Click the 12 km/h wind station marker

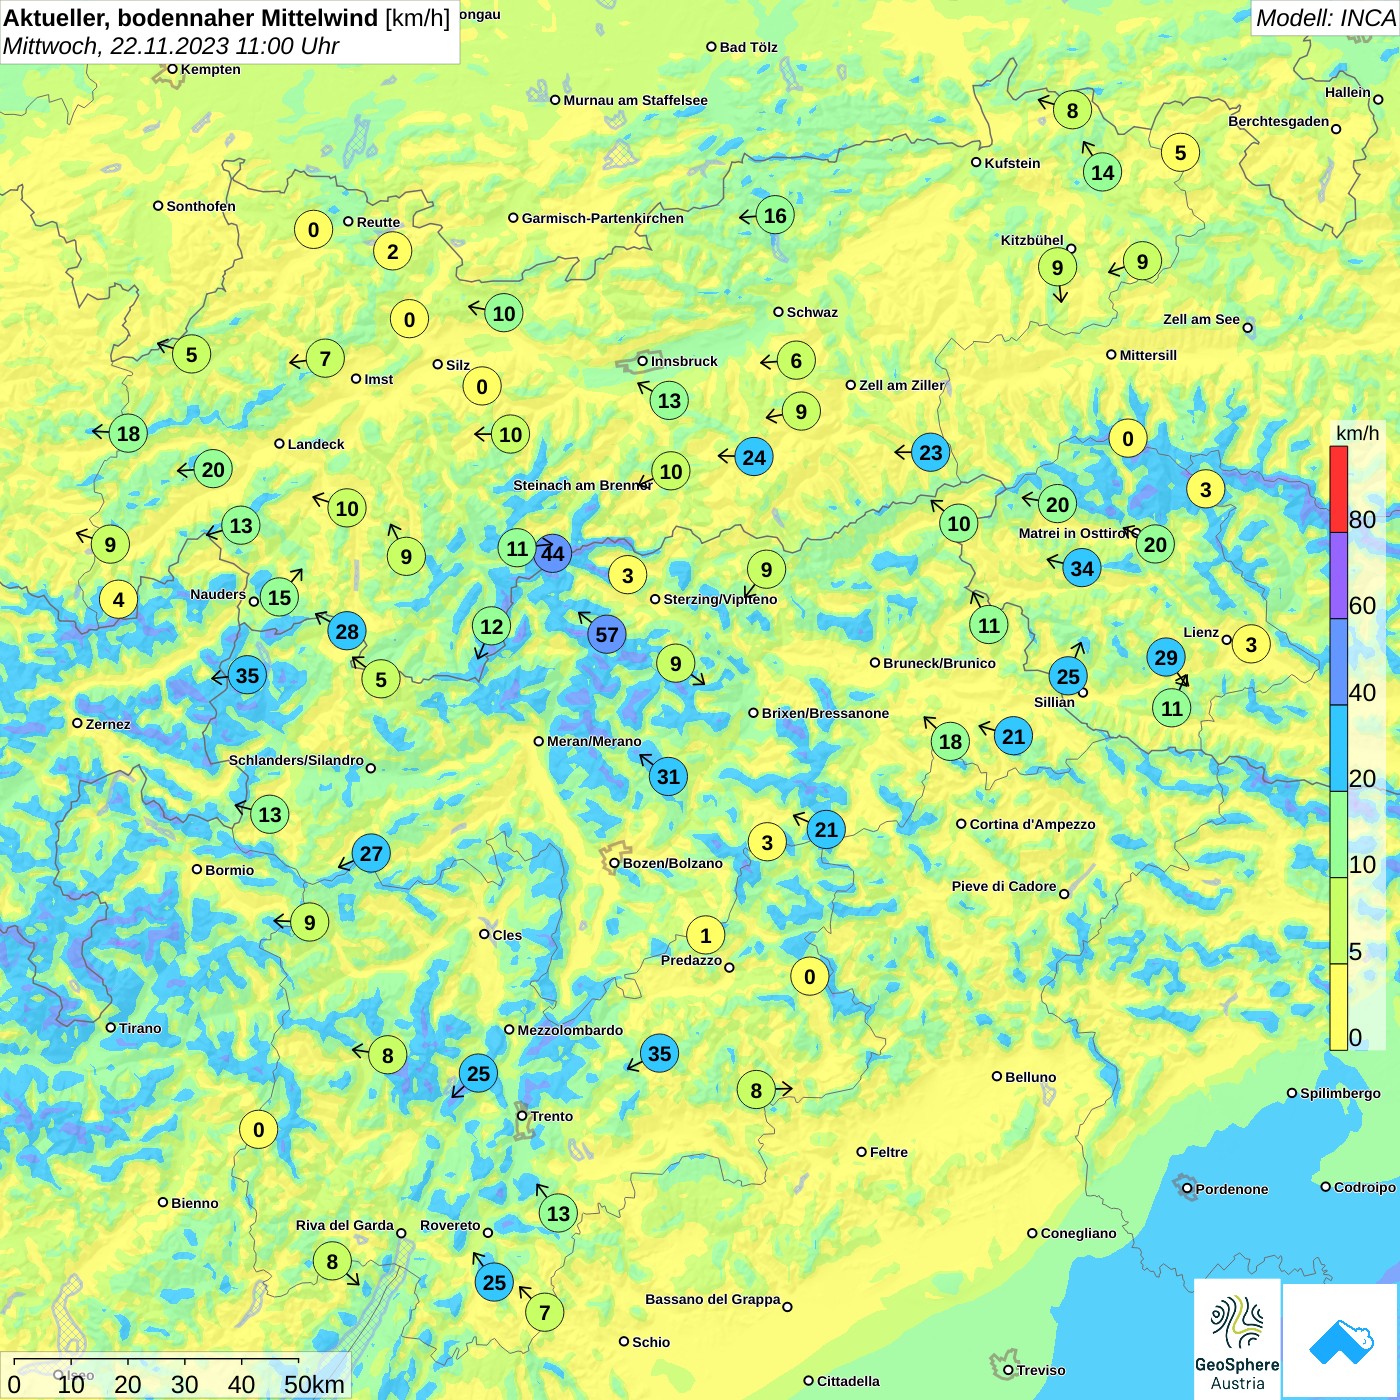491,626
